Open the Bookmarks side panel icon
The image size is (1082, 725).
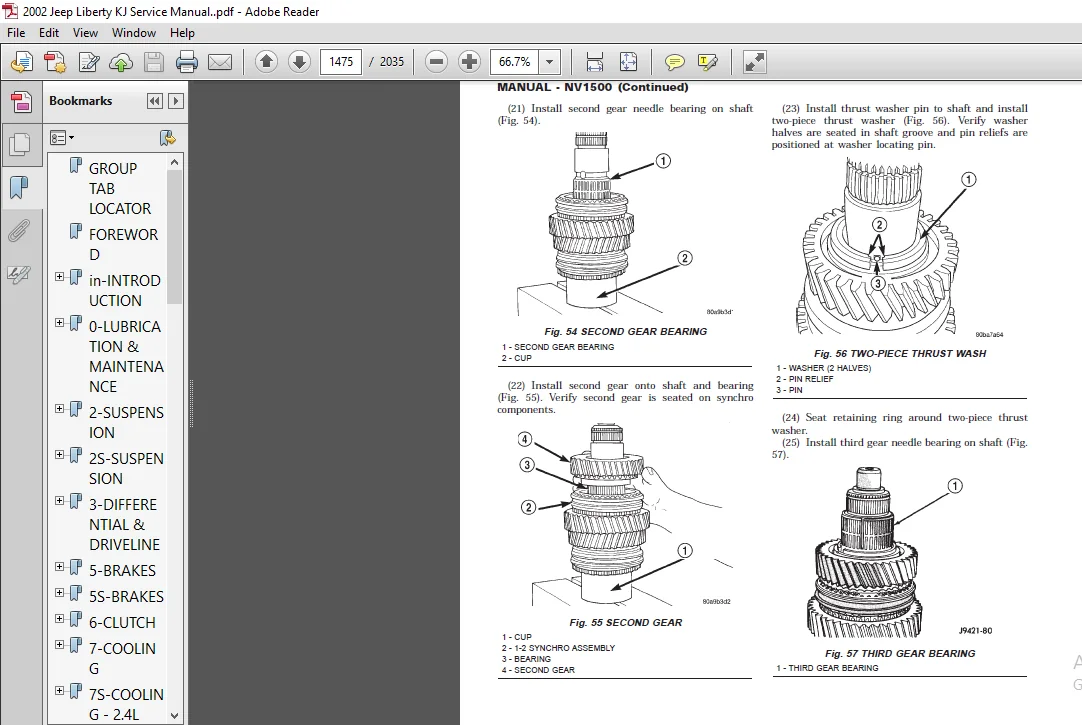(x=19, y=187)
